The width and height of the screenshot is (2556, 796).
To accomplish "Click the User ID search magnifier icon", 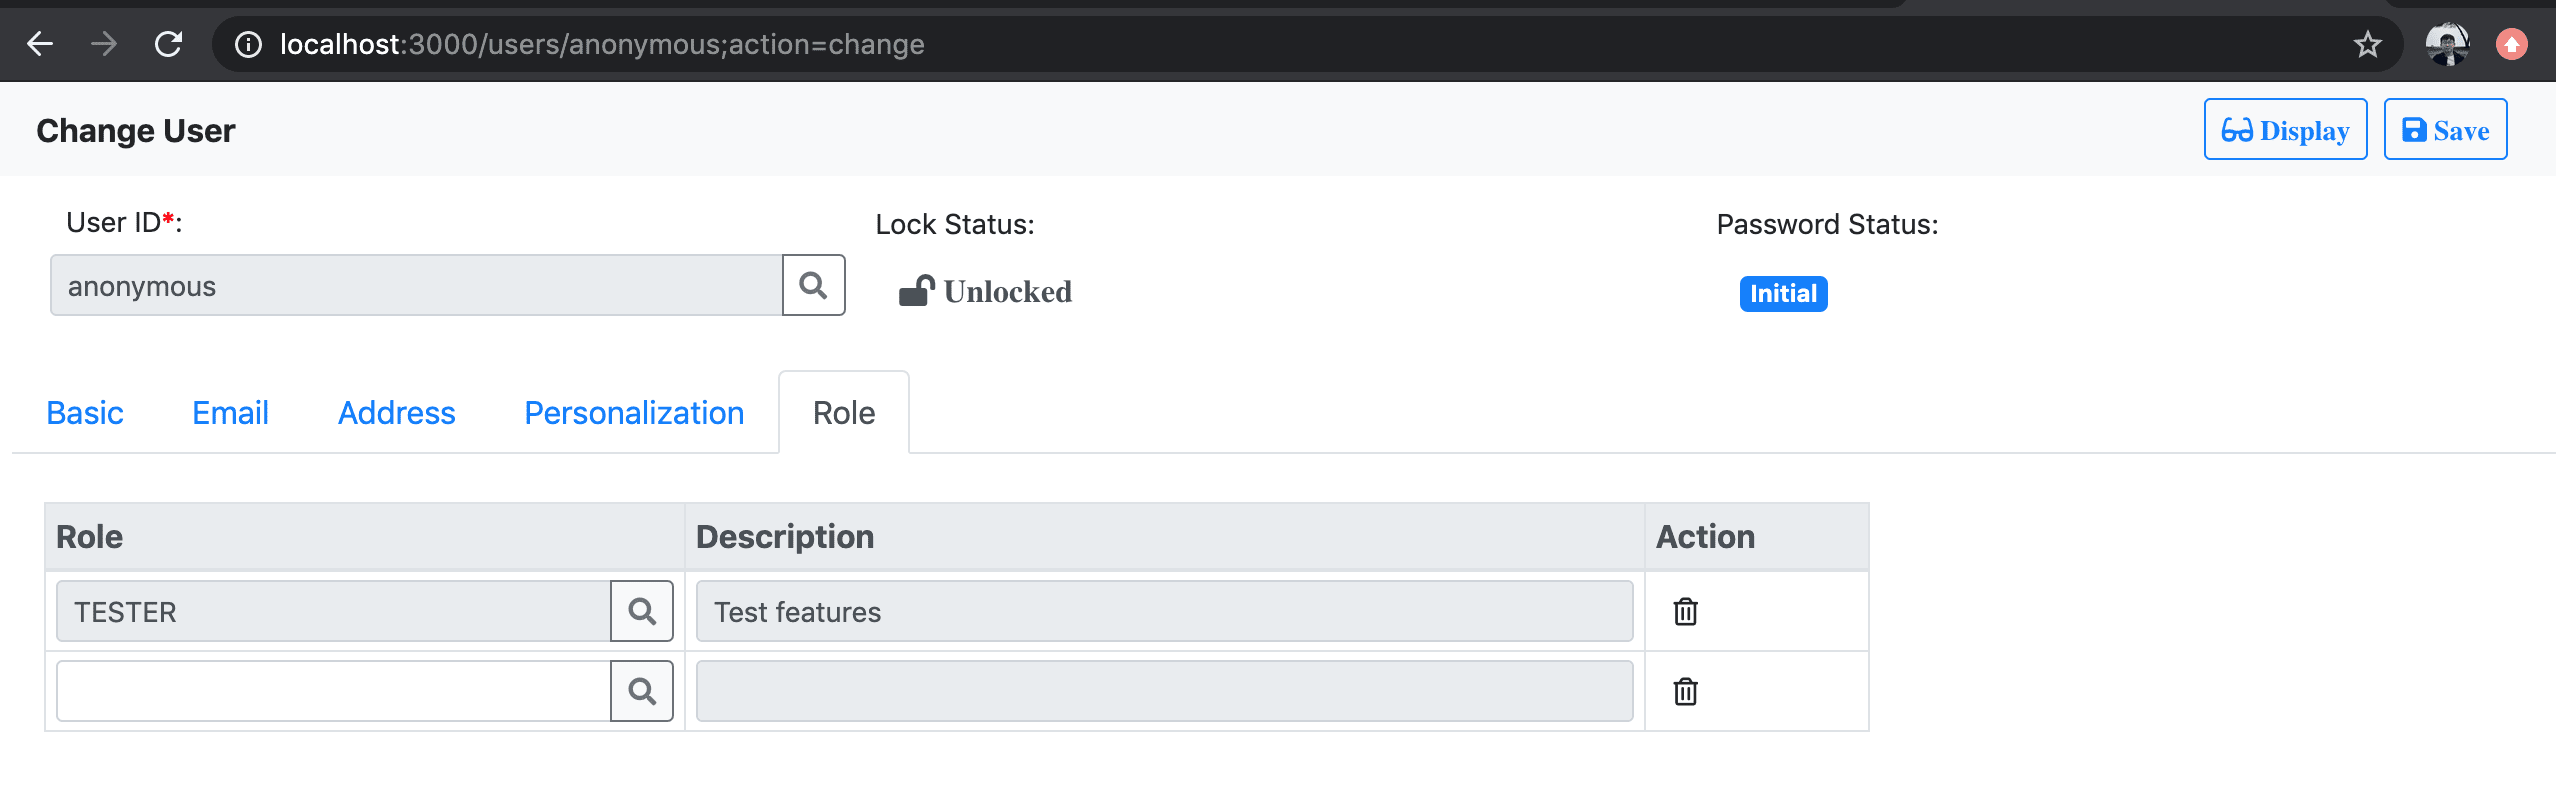I will (x=814, y=286).
